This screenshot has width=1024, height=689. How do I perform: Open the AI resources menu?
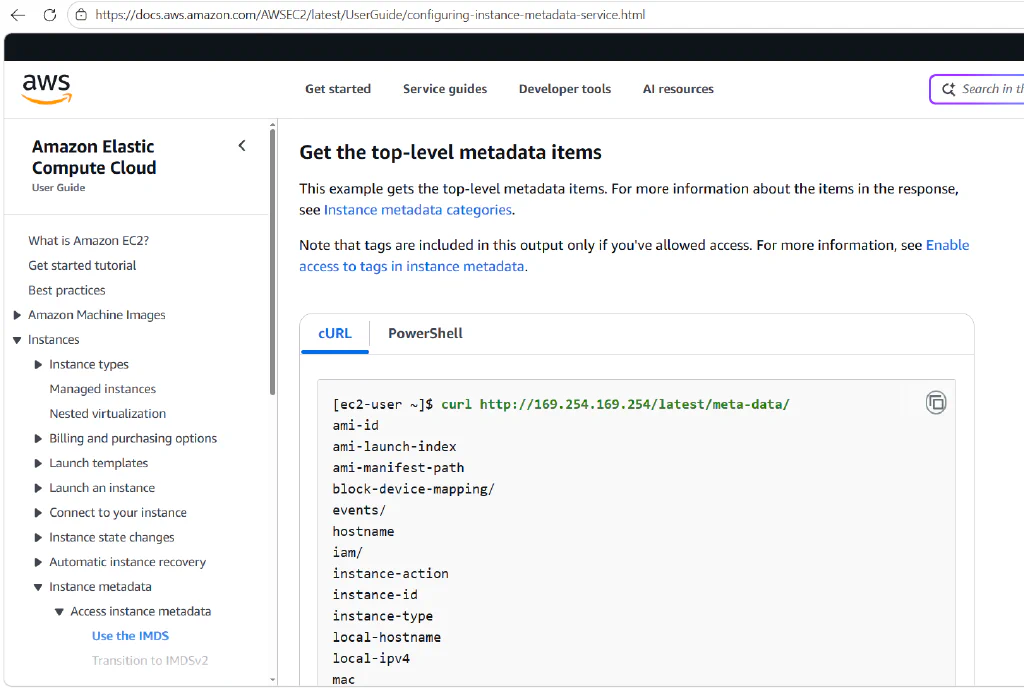(x=678, y=89)
